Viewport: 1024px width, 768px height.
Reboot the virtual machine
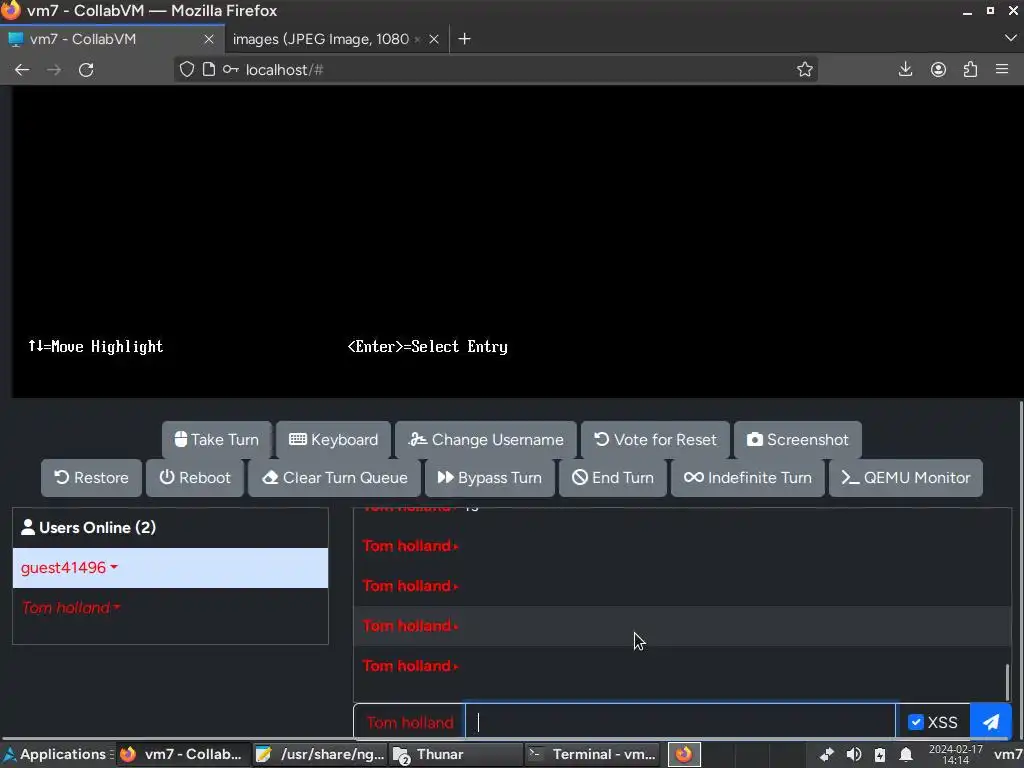tap(195, 477)
